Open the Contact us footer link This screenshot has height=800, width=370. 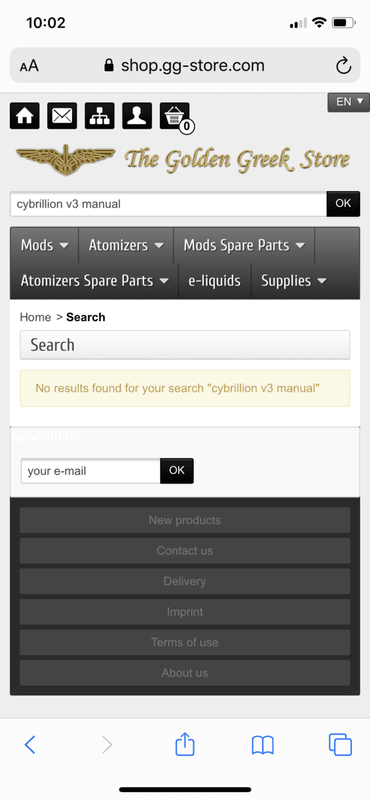(x=185, y=551)
